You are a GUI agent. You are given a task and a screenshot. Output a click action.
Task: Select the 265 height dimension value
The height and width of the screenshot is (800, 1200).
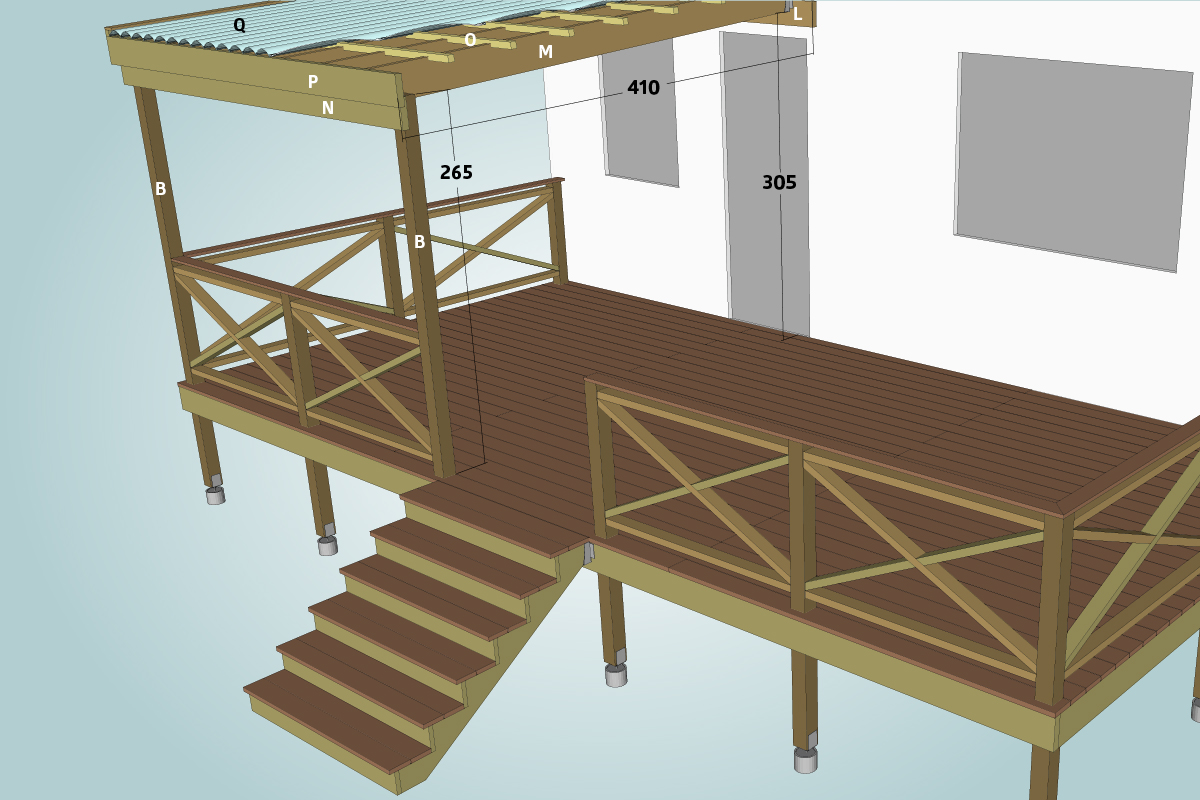[x=456, y=173]
